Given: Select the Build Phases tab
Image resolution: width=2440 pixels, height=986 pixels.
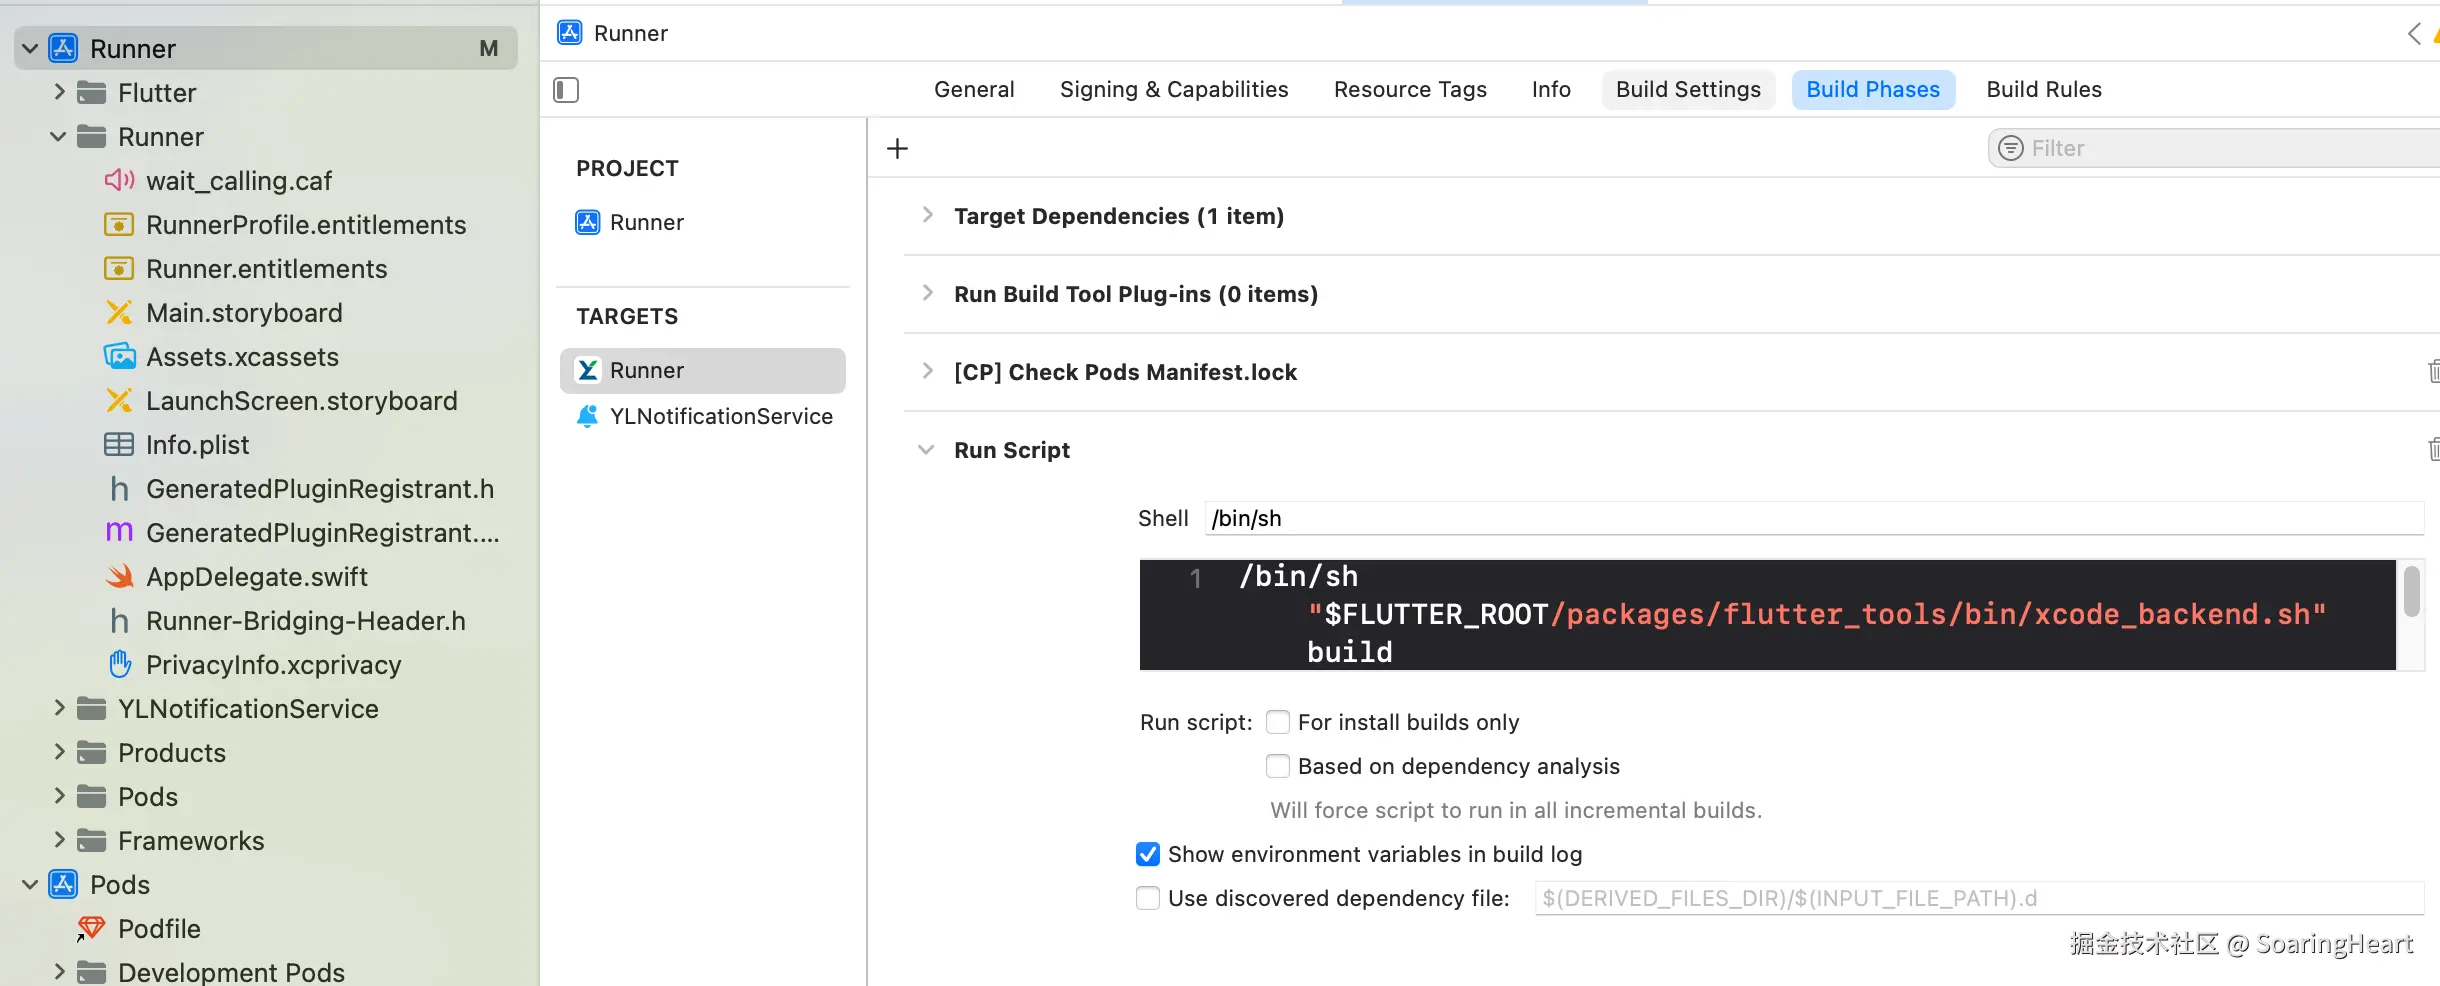Looking at the screenshot, I should [x=1873, y=90].
